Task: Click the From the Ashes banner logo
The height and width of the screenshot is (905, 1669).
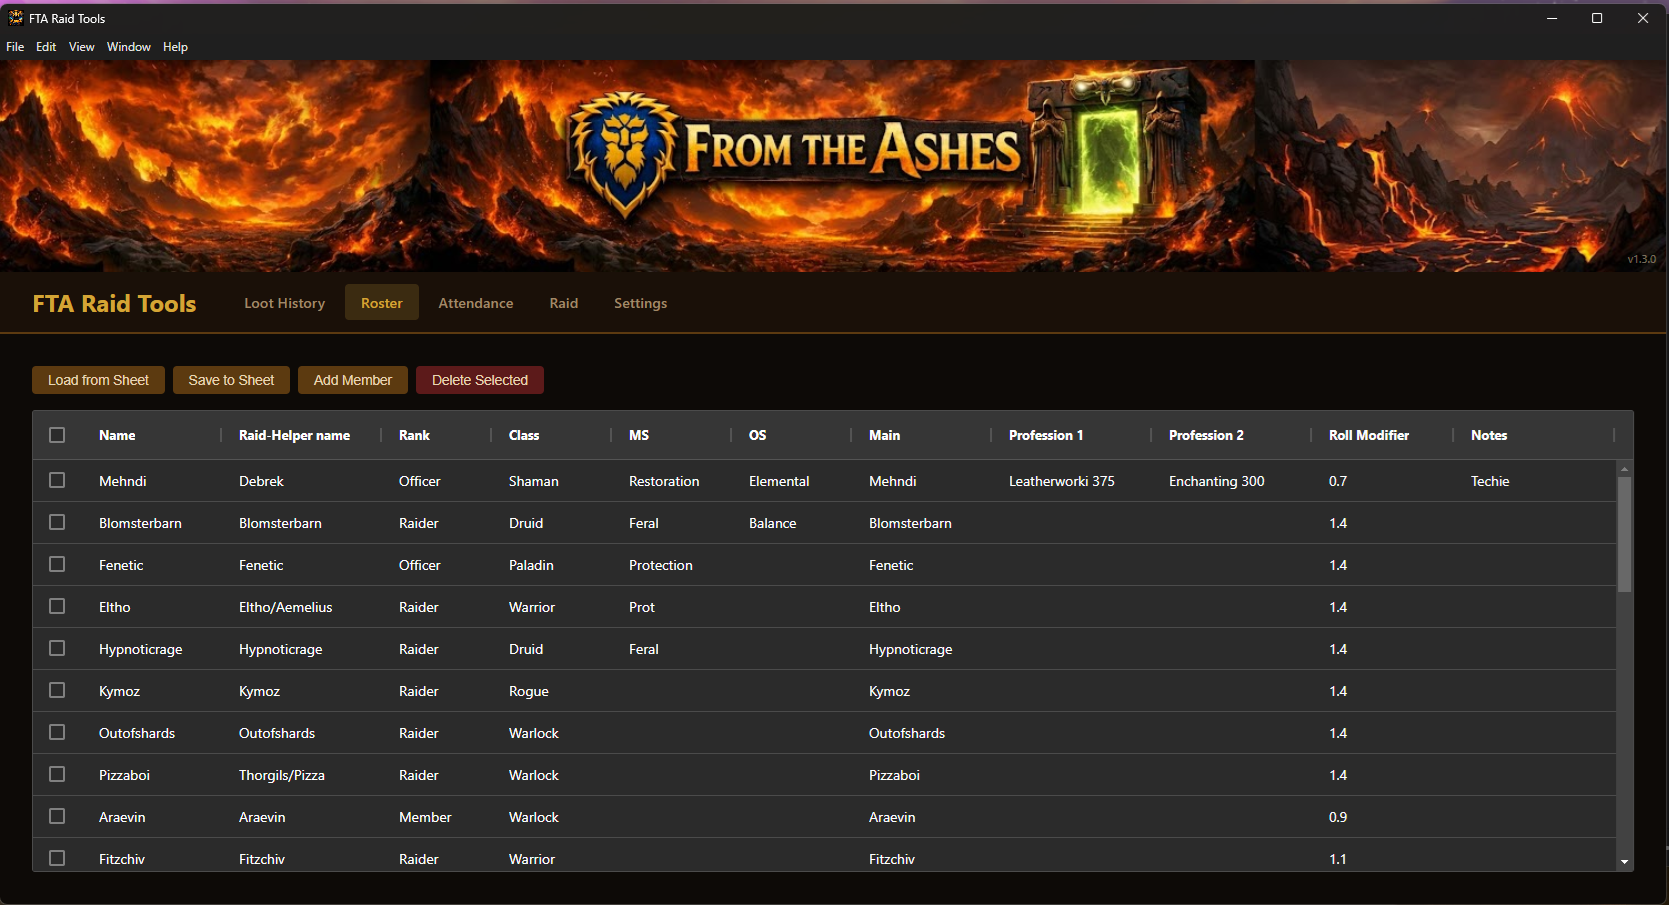Action: (x=795, y=152)
